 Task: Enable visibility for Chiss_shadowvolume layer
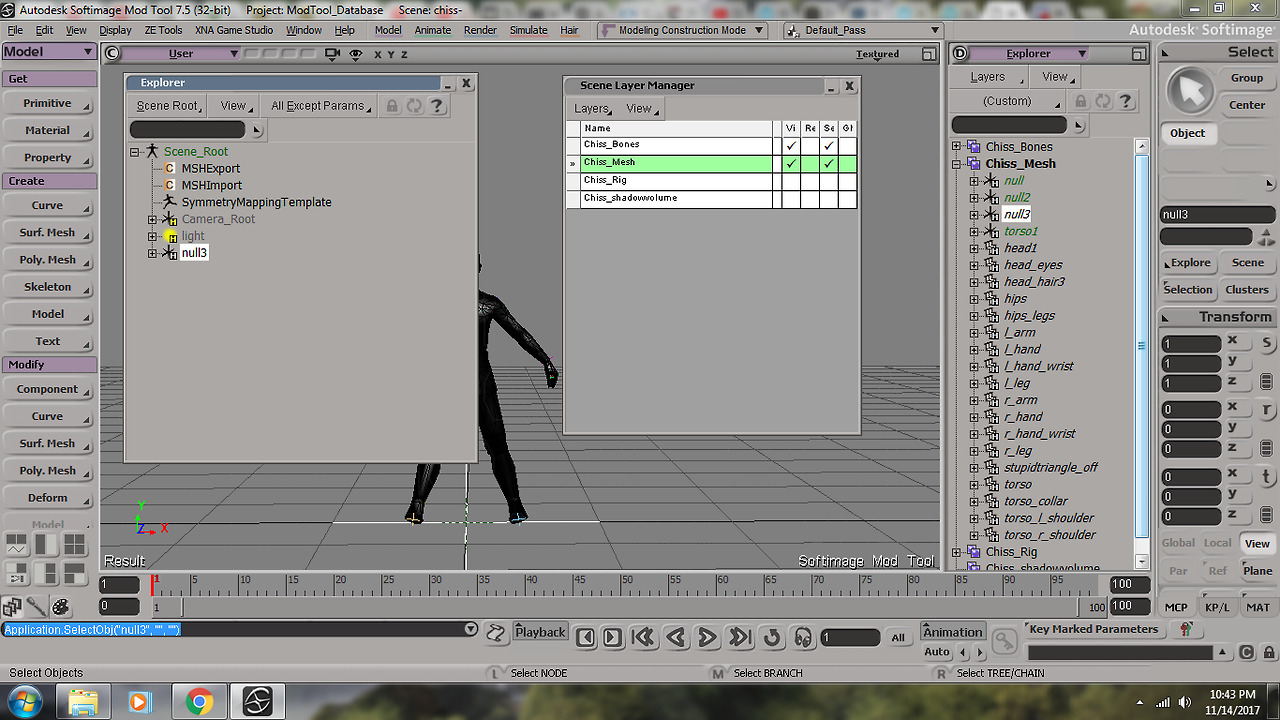coord(791,199)
